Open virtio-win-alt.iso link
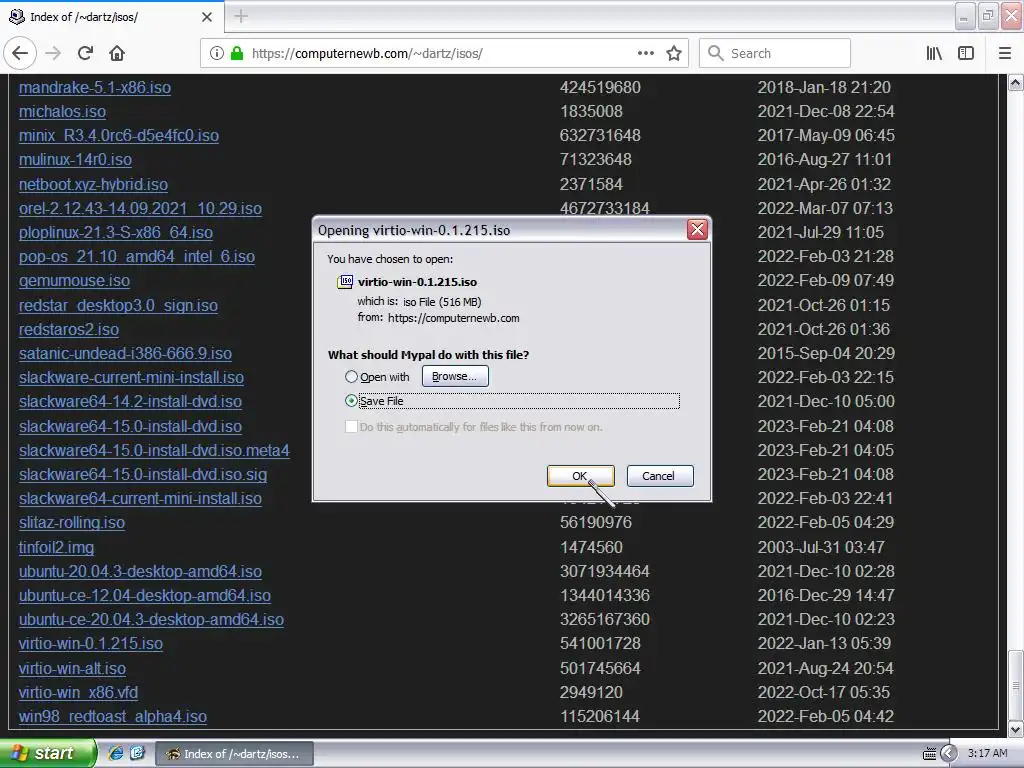The image size is (1024, 768). pyautogui.click(x=72, y=669)
